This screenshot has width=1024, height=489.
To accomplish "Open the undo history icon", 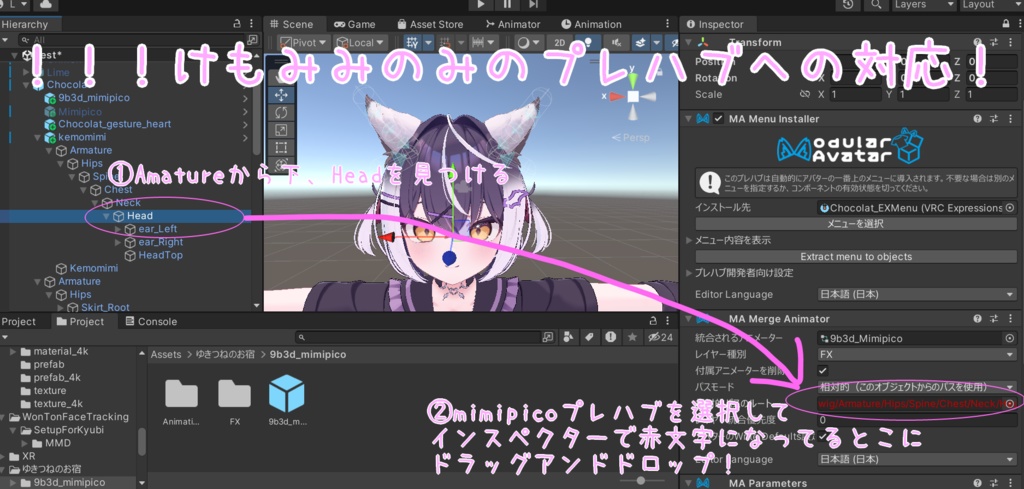I will [848, 5].
